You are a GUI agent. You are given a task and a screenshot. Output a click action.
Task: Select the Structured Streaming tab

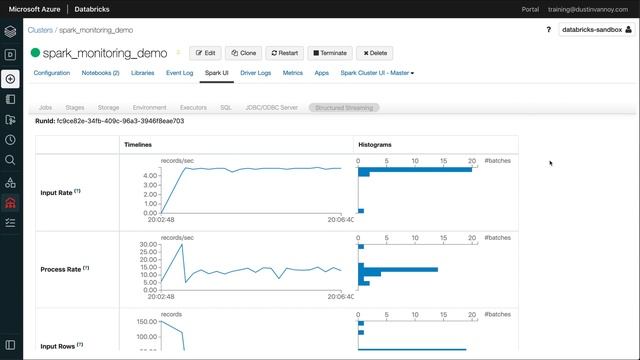point(344,108)
